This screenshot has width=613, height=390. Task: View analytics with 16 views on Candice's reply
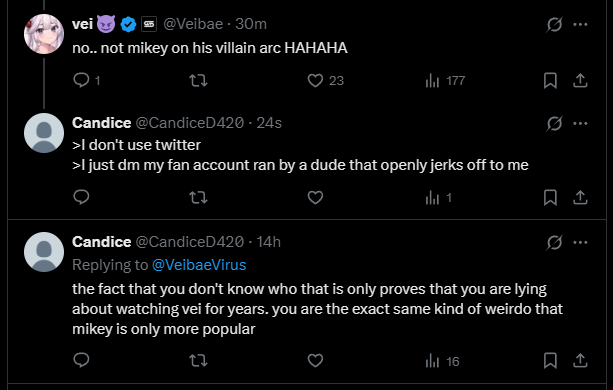[442, 361]
